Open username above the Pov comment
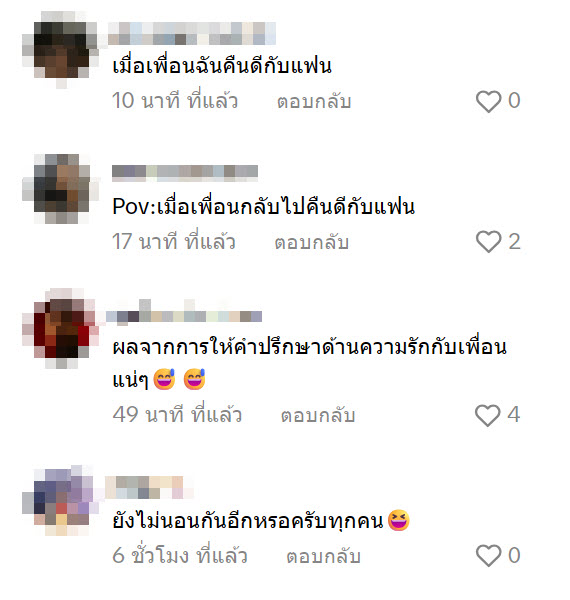The width and height of the screenshot is (570, 600). (185, 173)
